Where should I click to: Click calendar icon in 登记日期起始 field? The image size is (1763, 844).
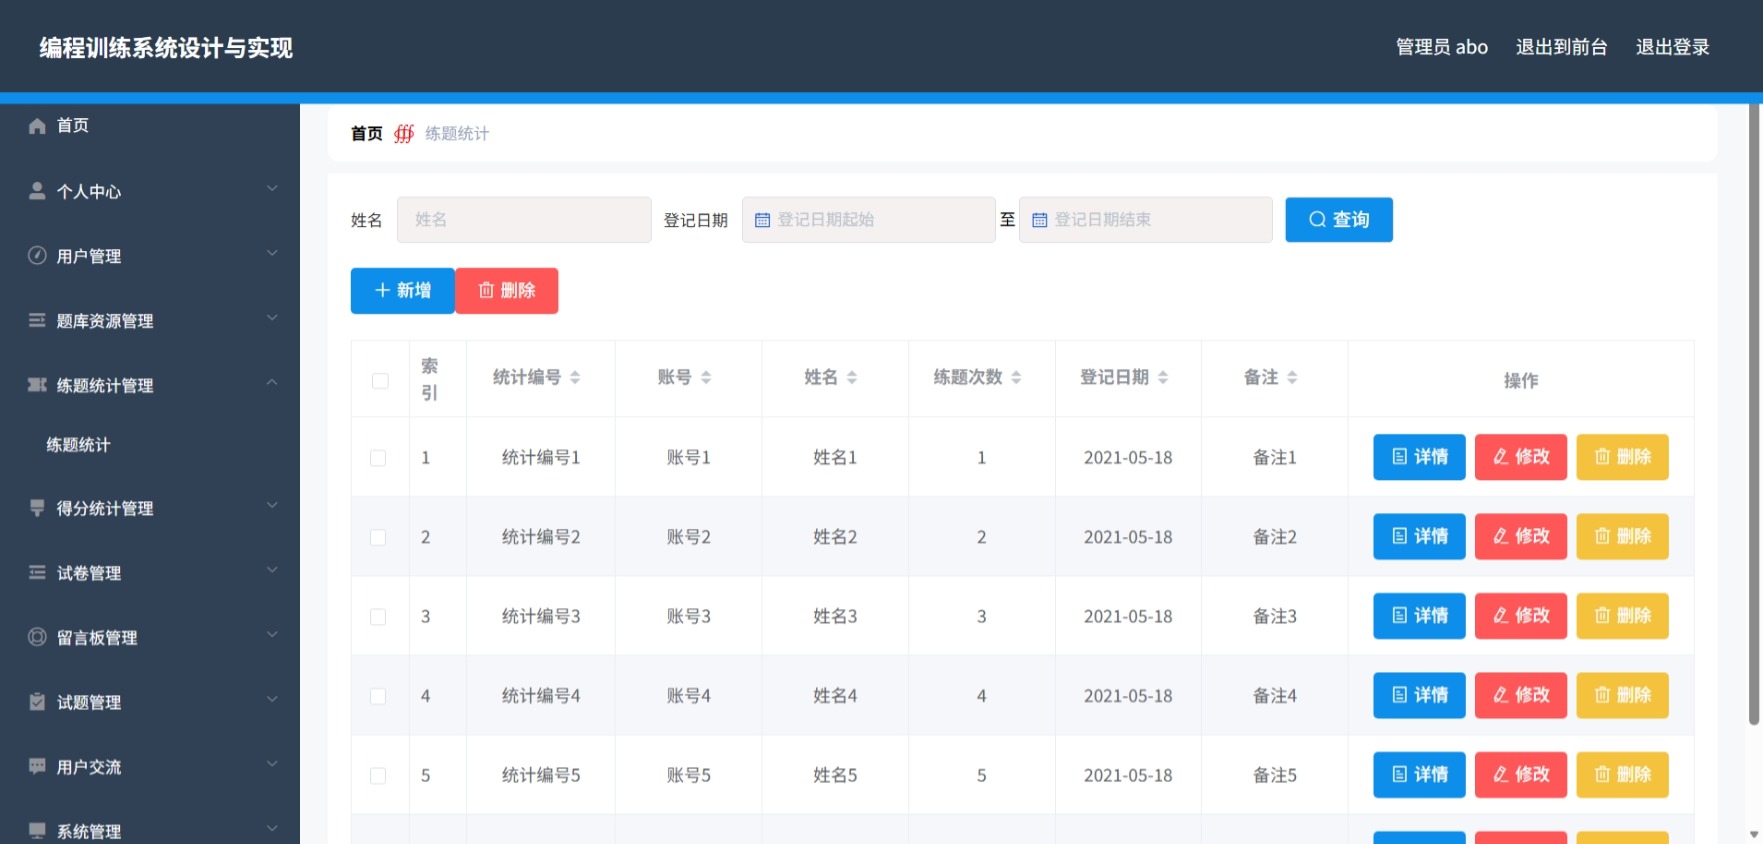(x=762, y=220)
